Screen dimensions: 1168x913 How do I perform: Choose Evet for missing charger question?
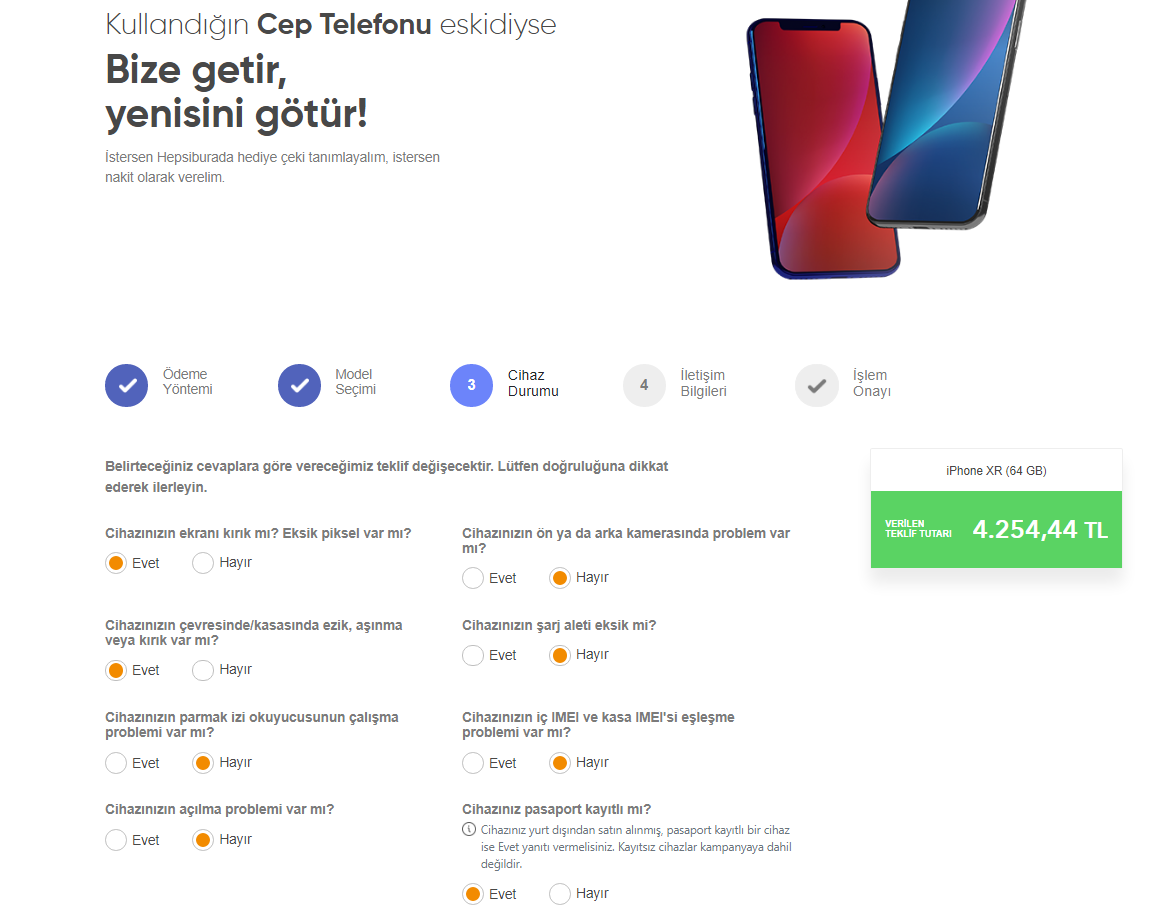473,655
